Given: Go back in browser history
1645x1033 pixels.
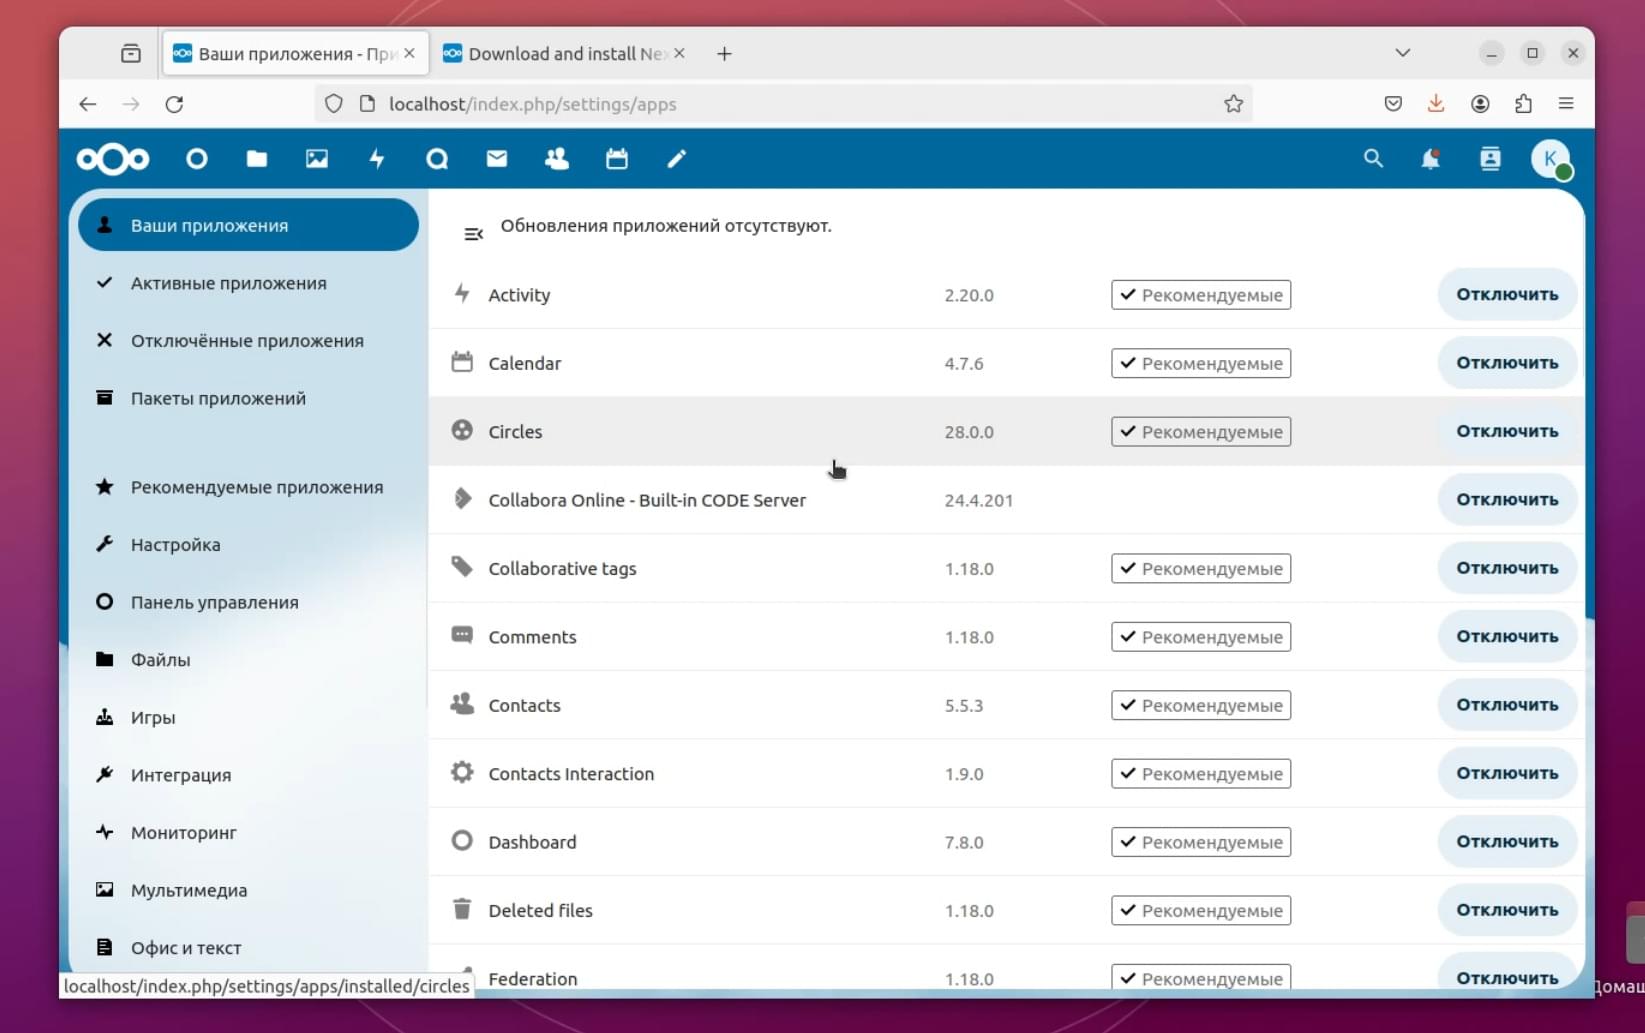Looking at the screenshot, I should click(88, 104).
